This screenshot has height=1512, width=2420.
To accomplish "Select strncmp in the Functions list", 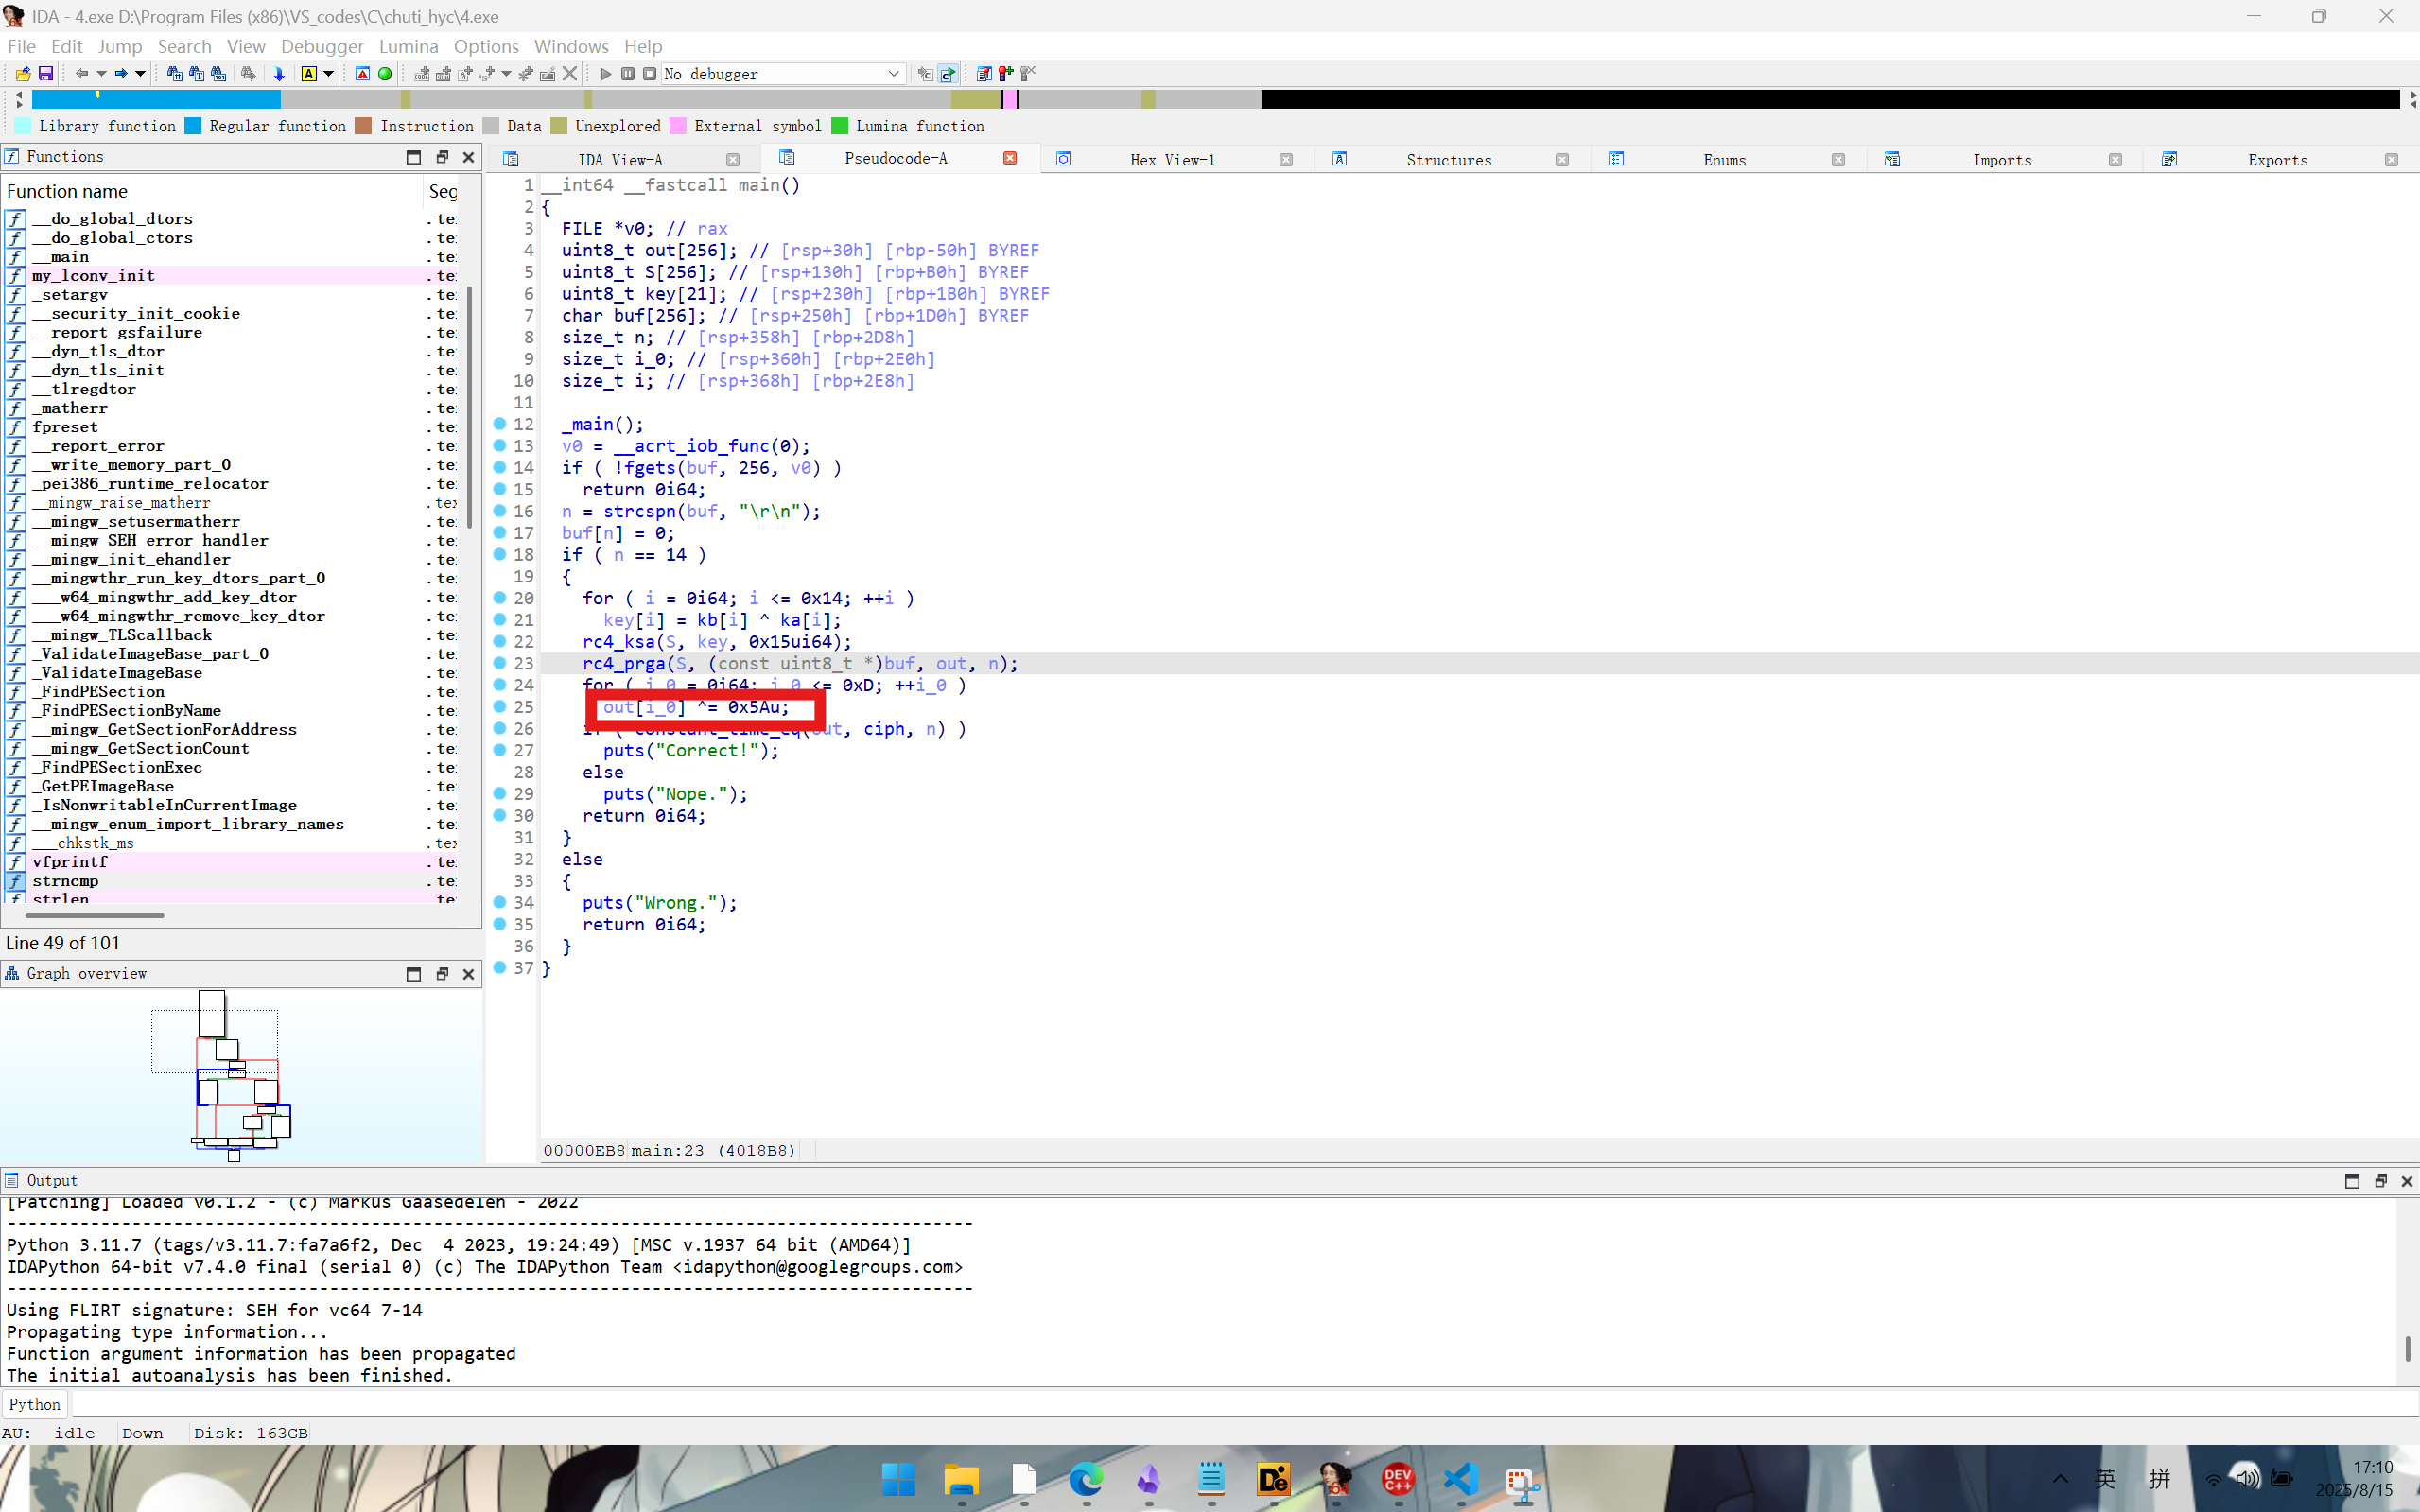I will point(65,881).
